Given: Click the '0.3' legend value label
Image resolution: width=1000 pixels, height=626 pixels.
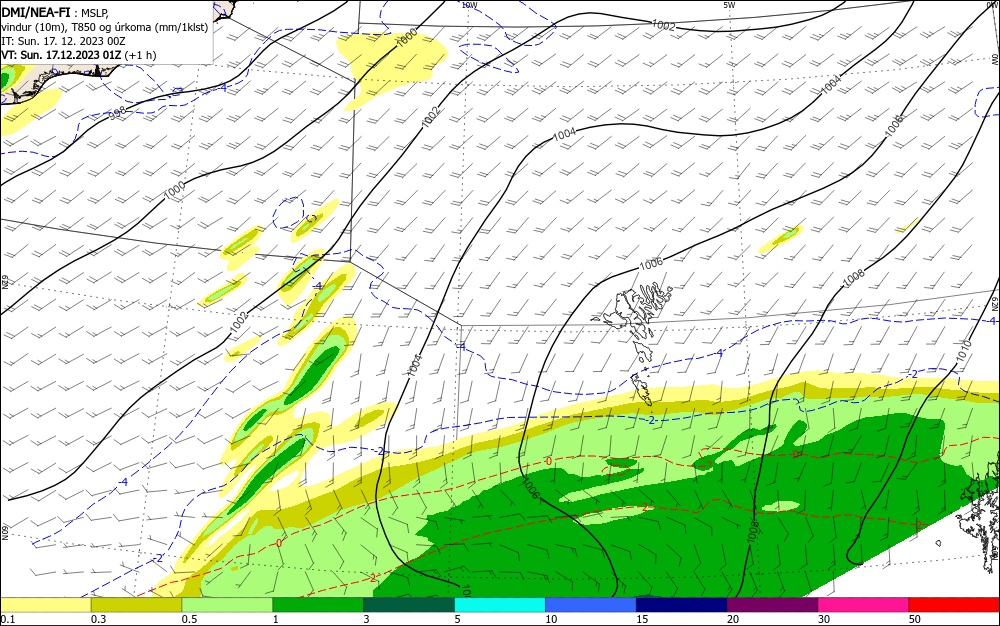Looking at the screenshot, I should (x=98, y=619).
